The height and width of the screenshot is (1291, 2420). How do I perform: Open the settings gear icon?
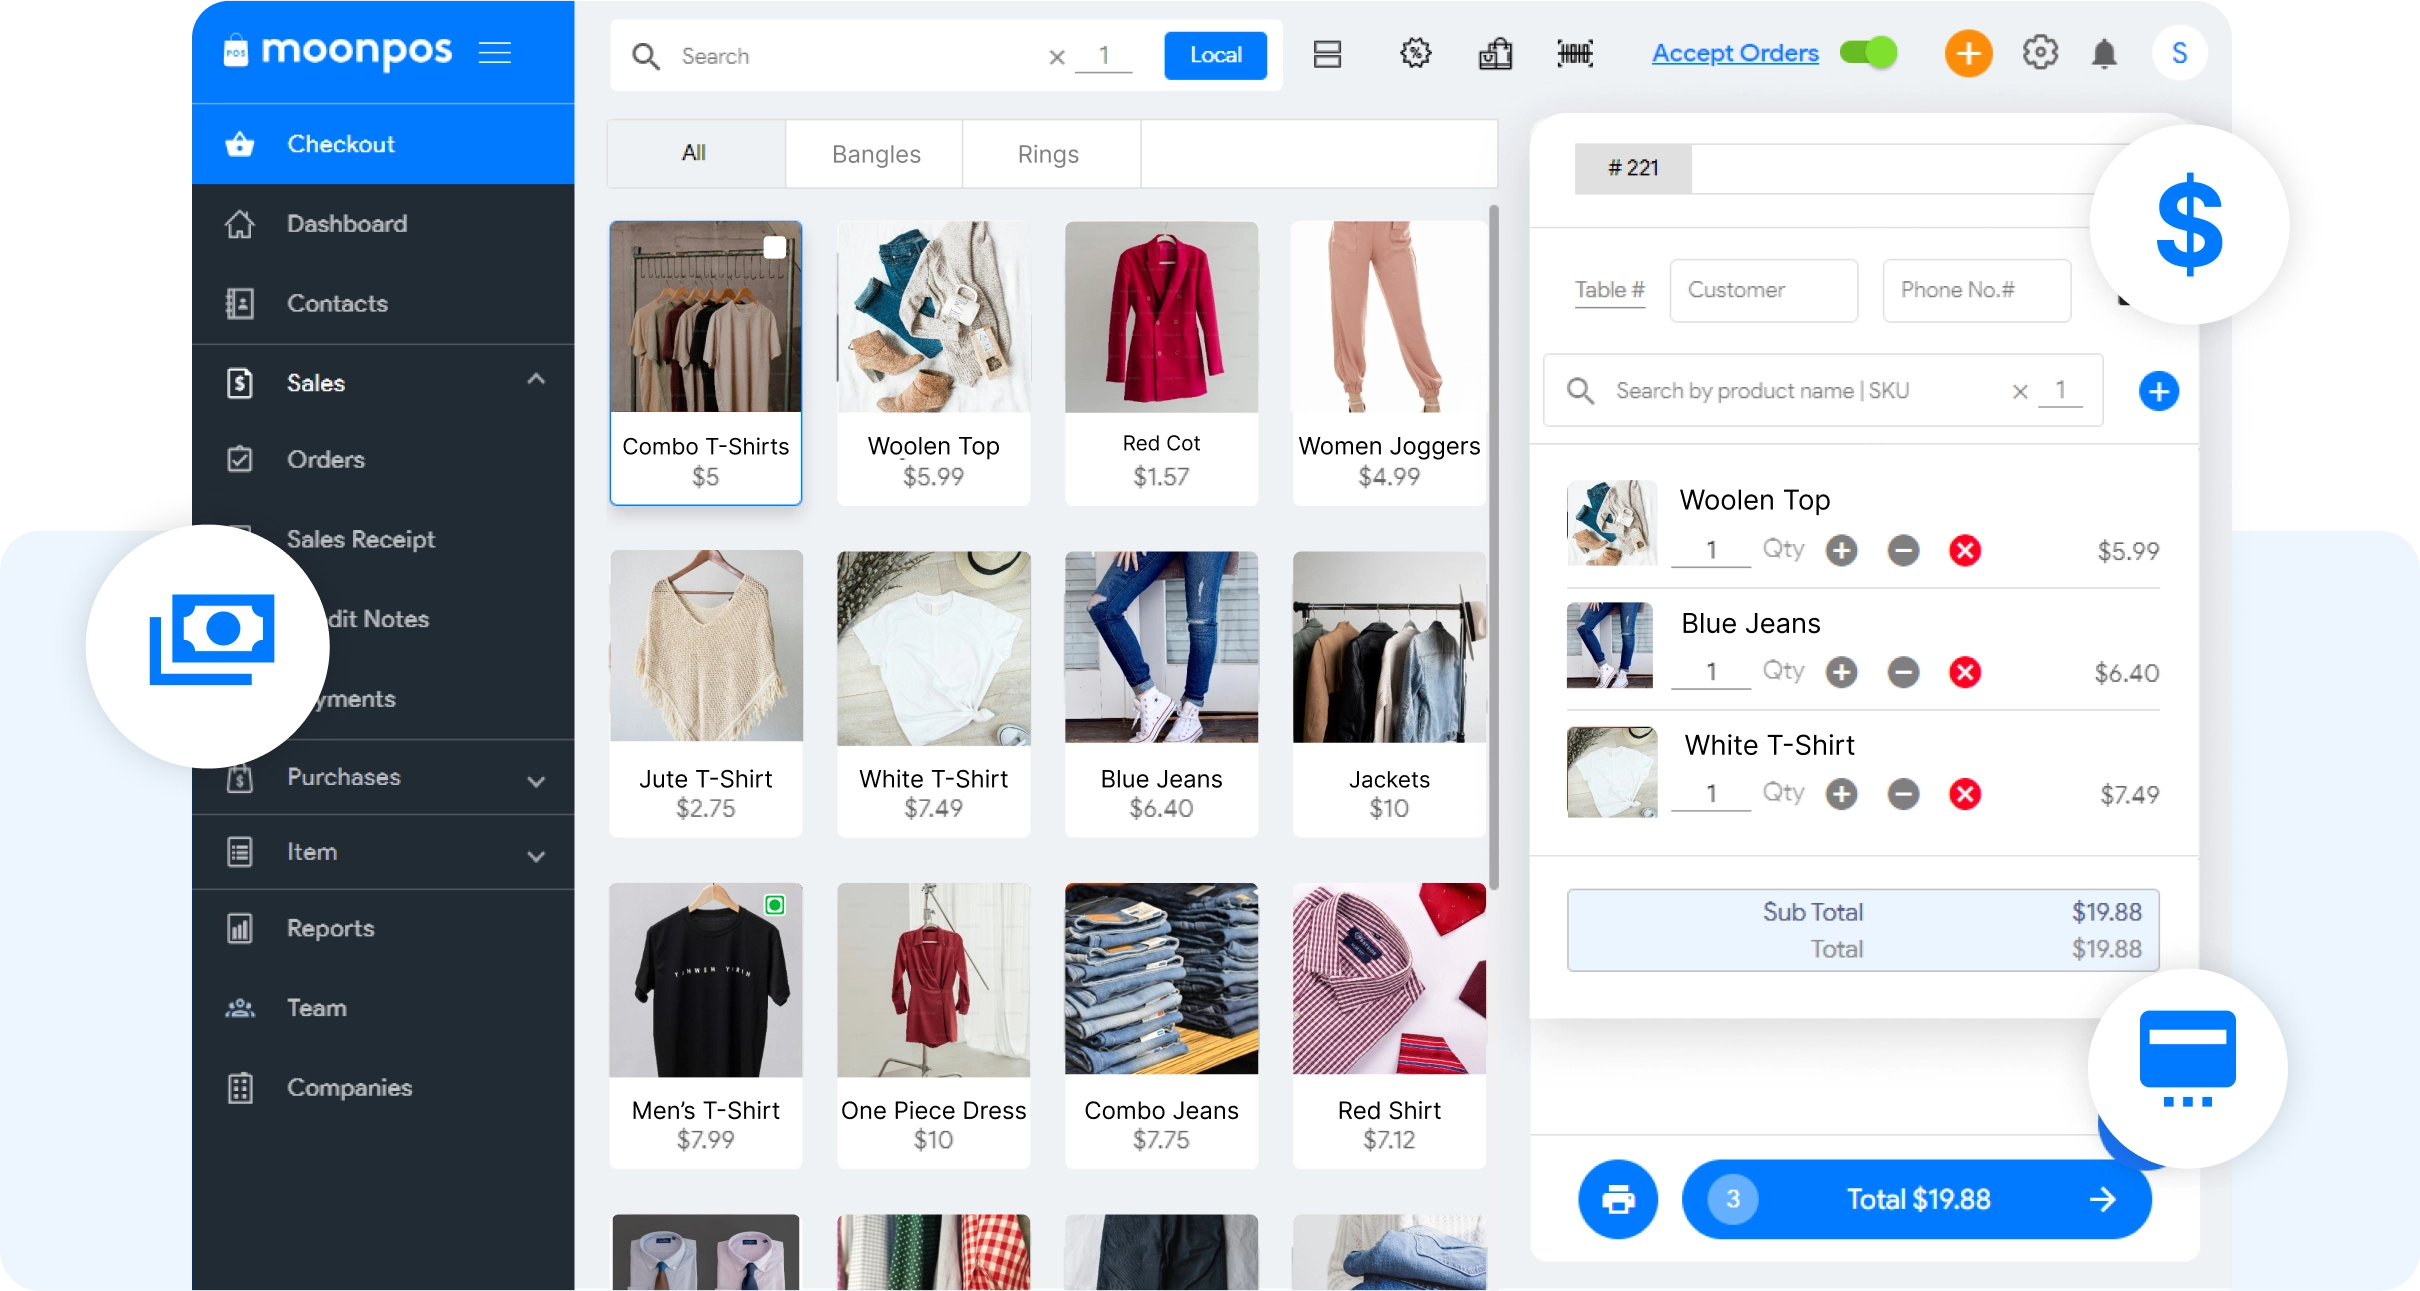coord(2040,53)
